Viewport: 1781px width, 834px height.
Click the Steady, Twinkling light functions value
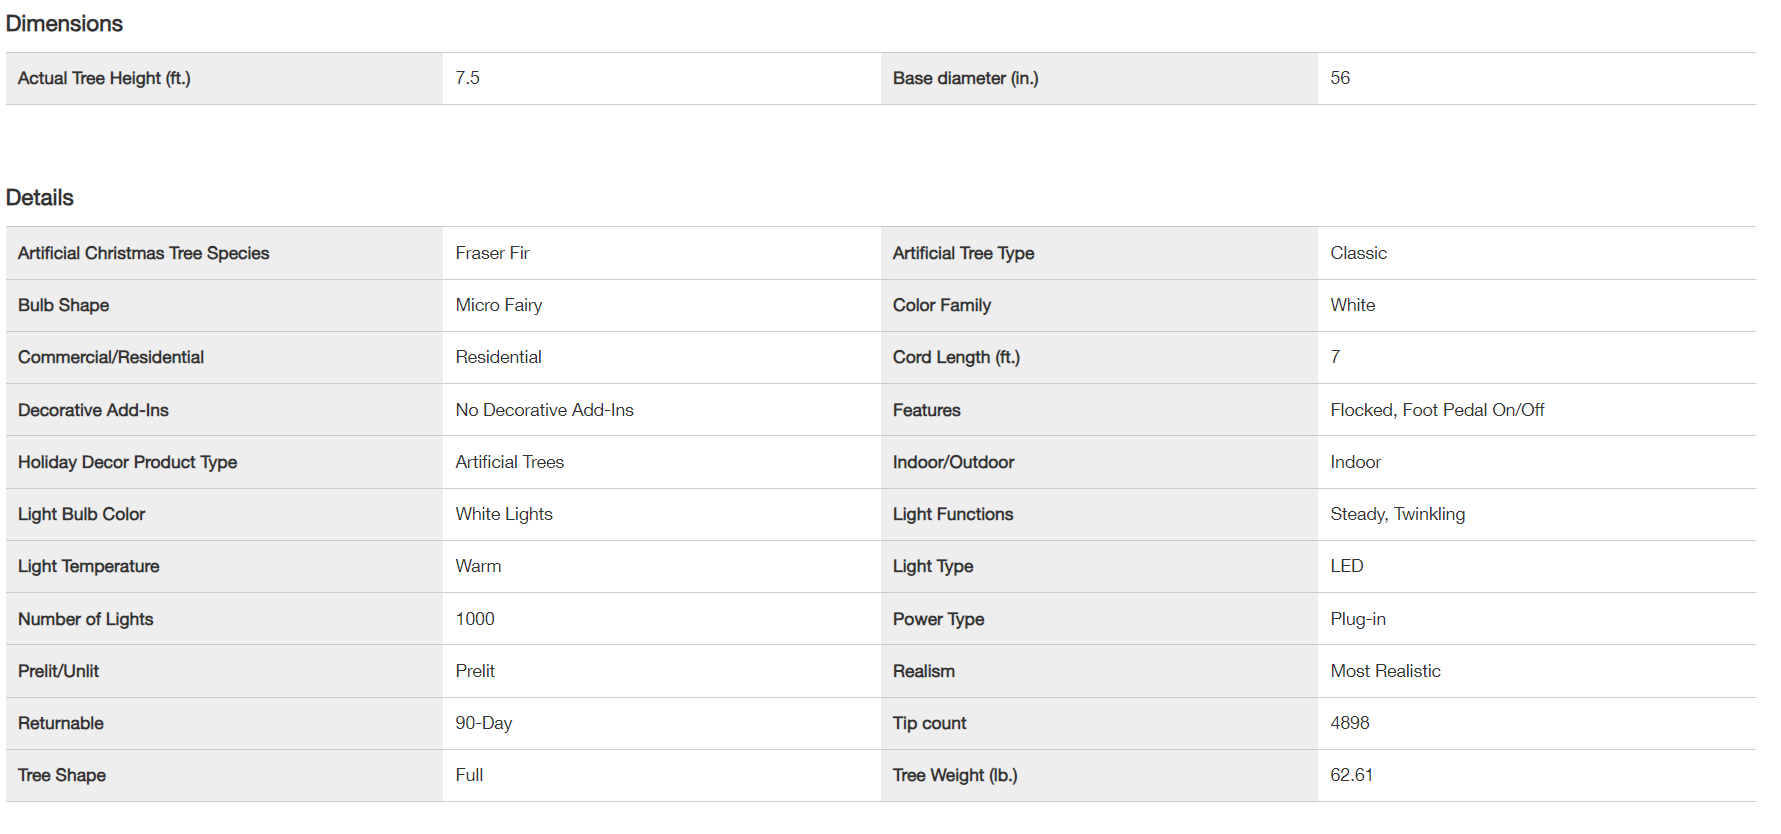[1397, 514]
